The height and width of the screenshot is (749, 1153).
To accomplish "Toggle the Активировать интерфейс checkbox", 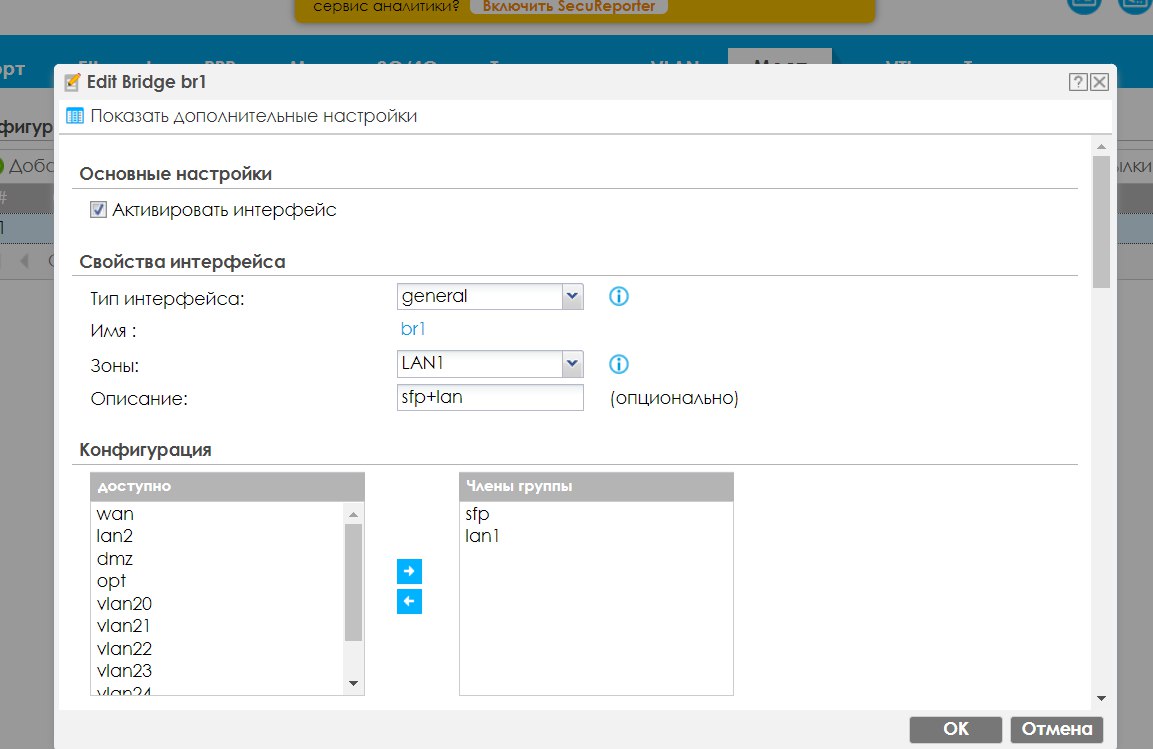I will tap(99, 210).
